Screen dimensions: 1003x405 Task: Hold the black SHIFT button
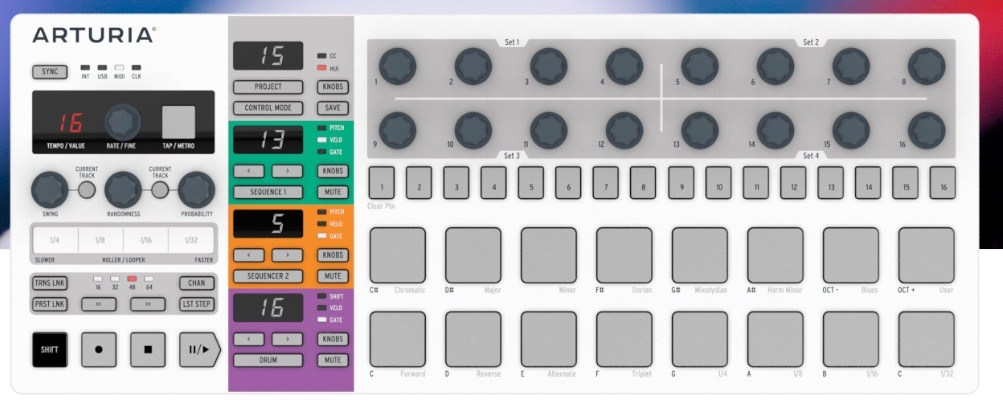point(49,350)
